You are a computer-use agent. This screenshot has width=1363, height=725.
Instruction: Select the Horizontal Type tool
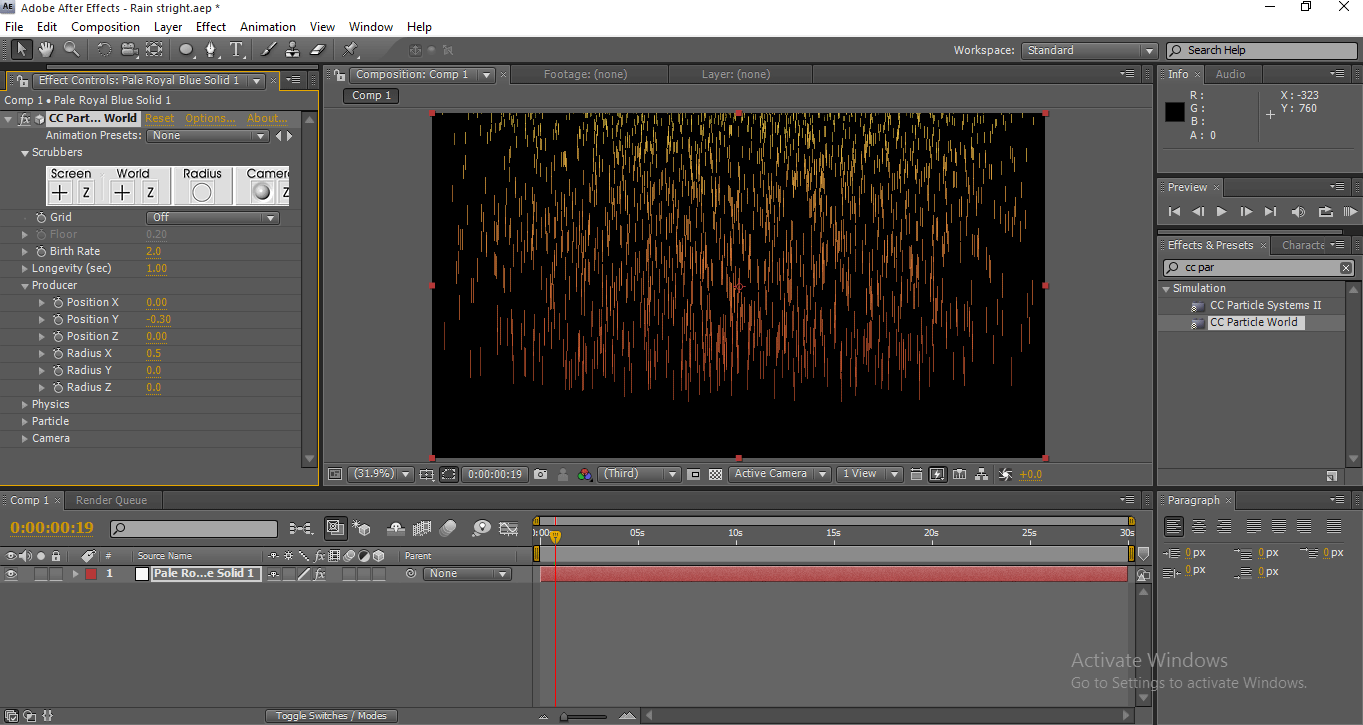pyautogui.click(x=236, y=49)
